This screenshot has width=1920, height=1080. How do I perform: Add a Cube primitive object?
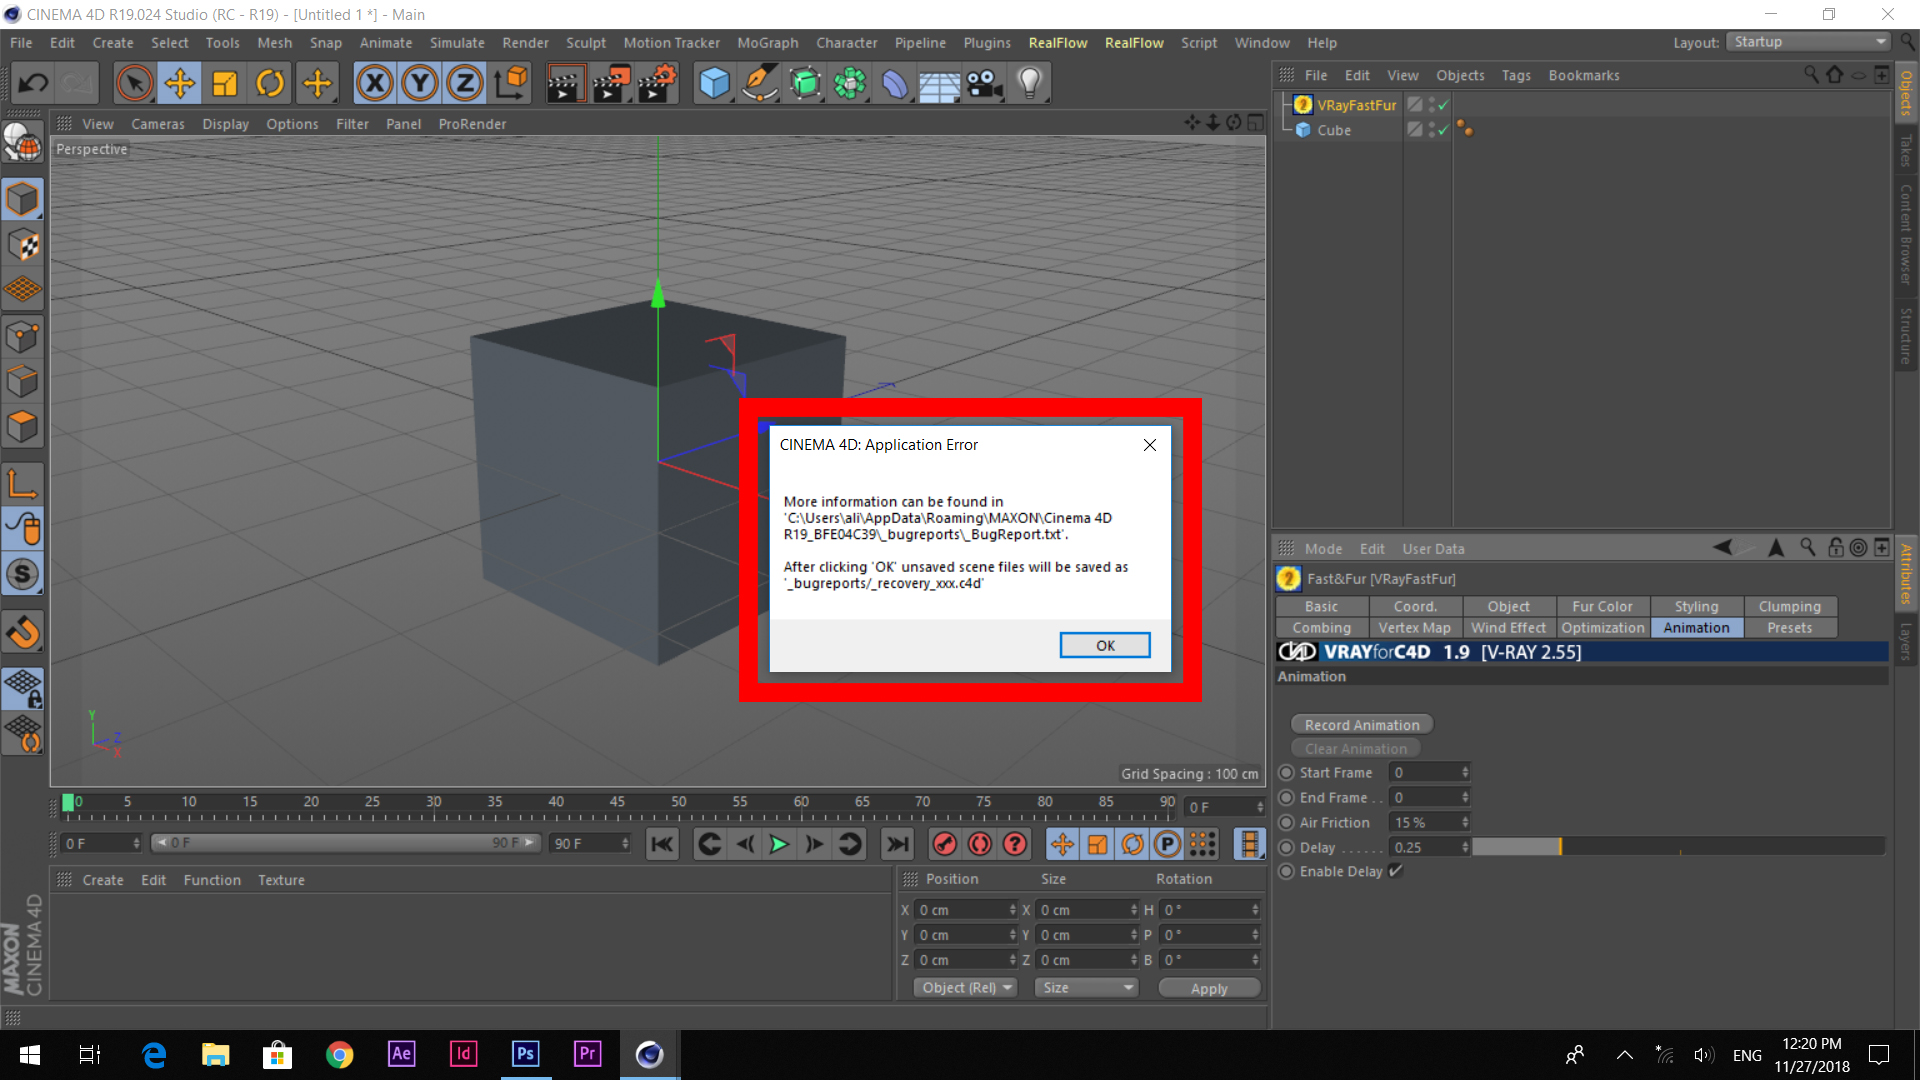(x=714, y=84)
